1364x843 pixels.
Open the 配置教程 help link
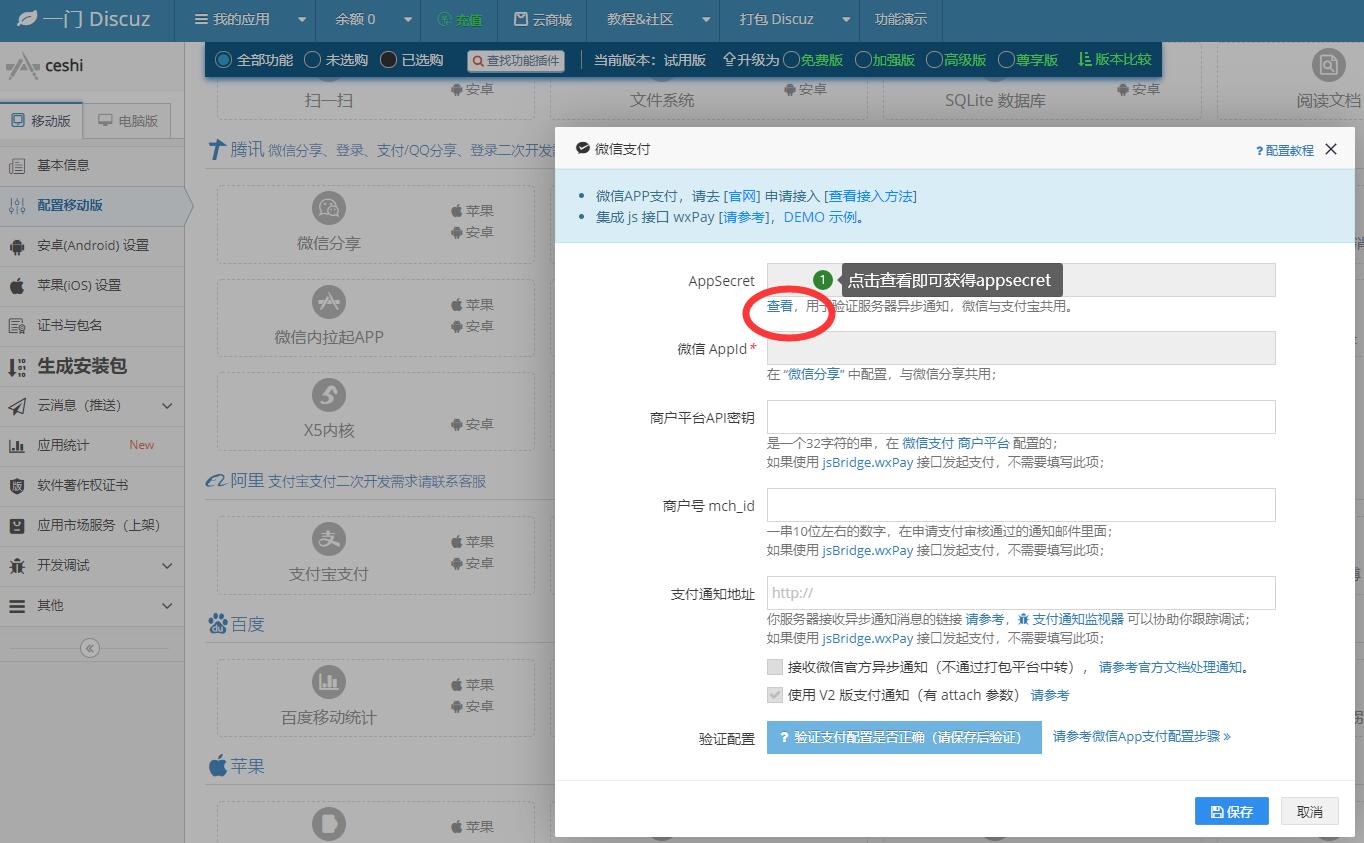pyautogui.click(x=1285, y=150)
